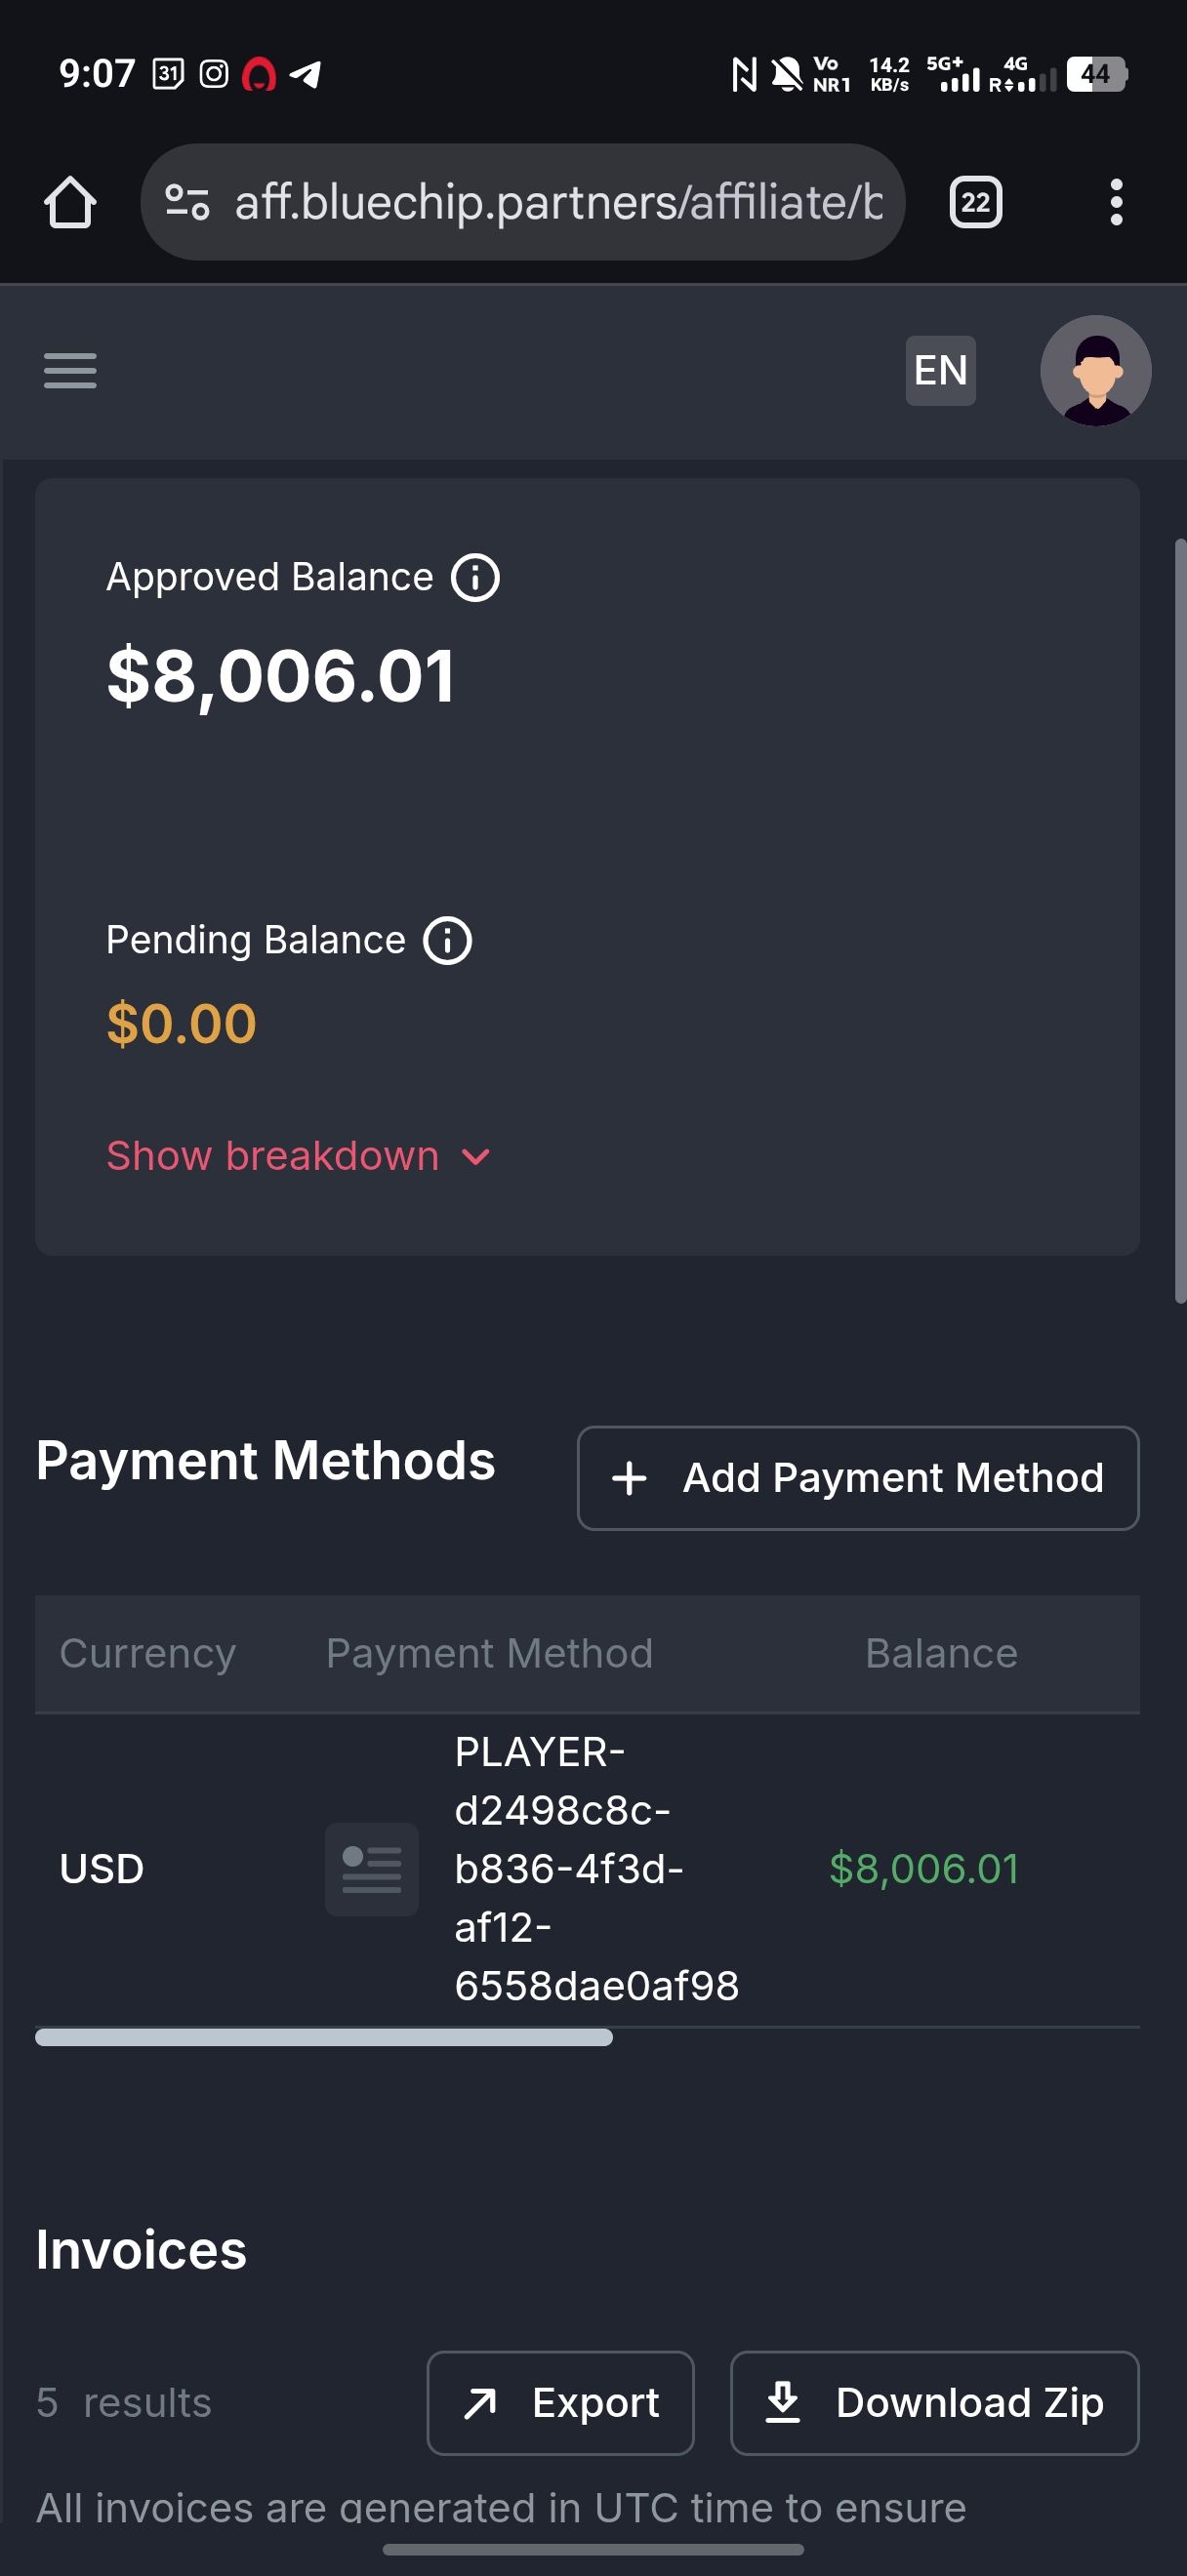Show Pending Balance info tooltip
This screenshot has width=1187, height=2576.
[x=447, y=941]
